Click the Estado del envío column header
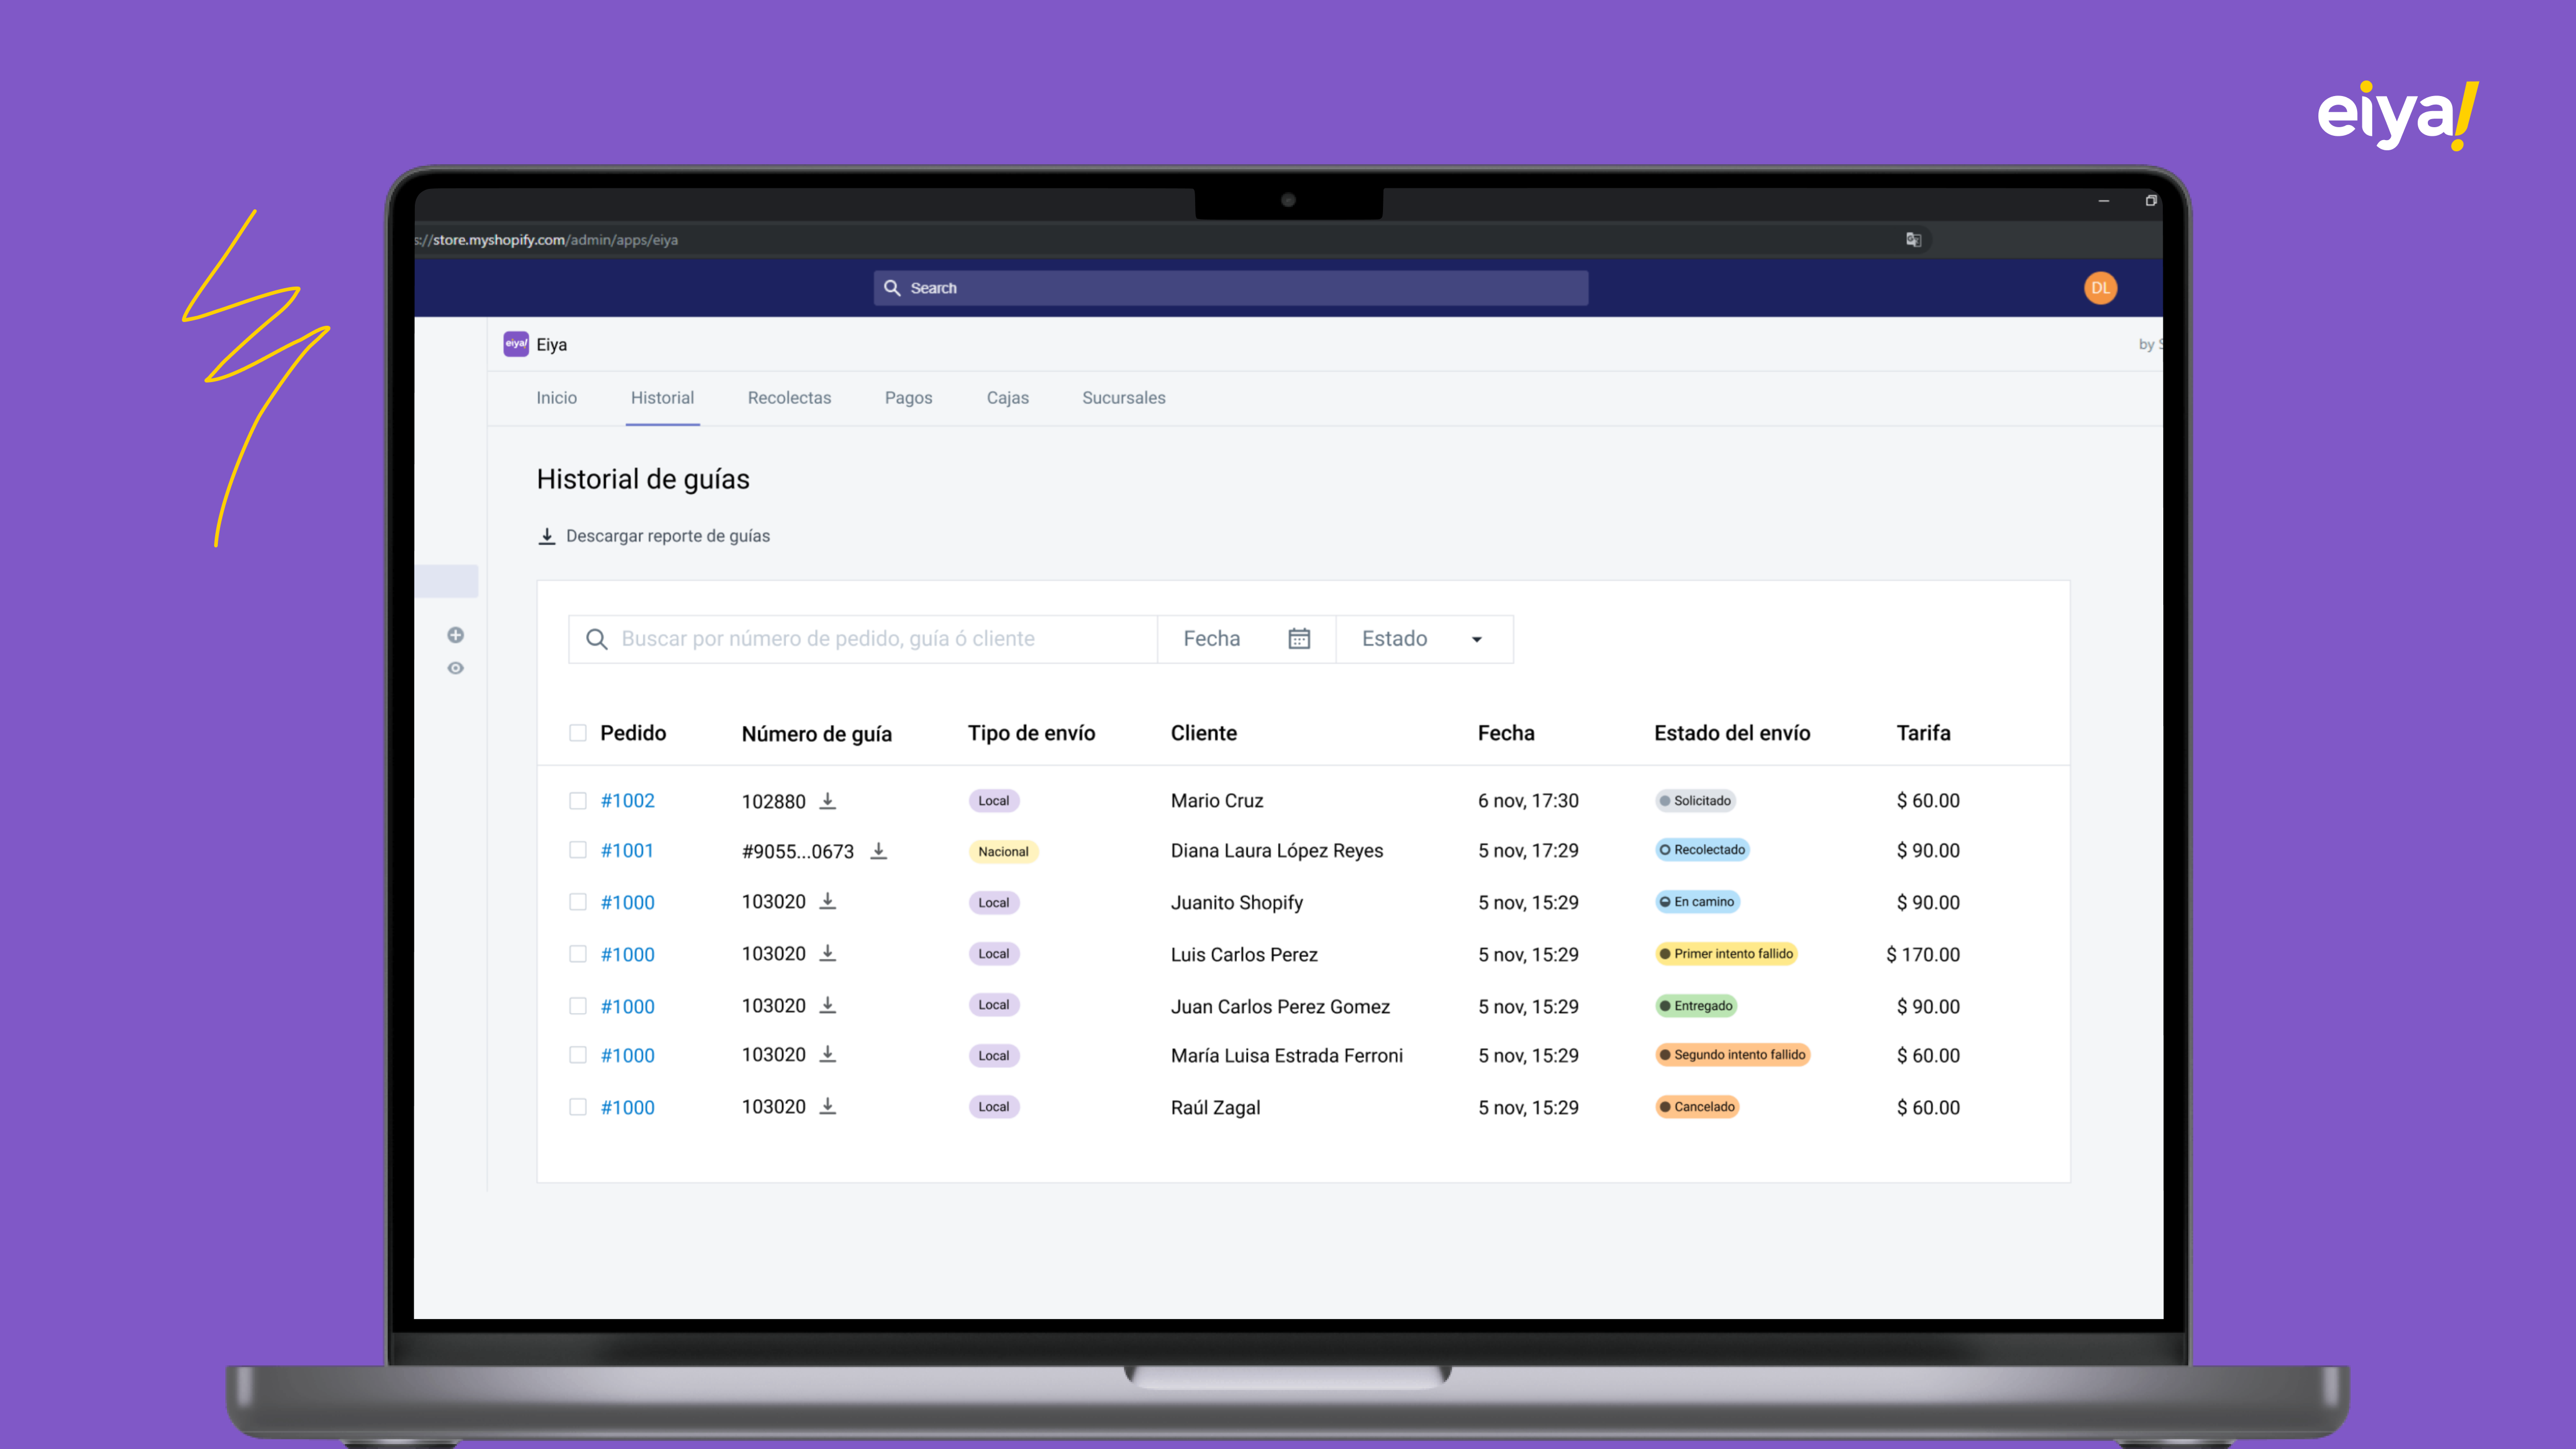 (x=1732, y=733)
